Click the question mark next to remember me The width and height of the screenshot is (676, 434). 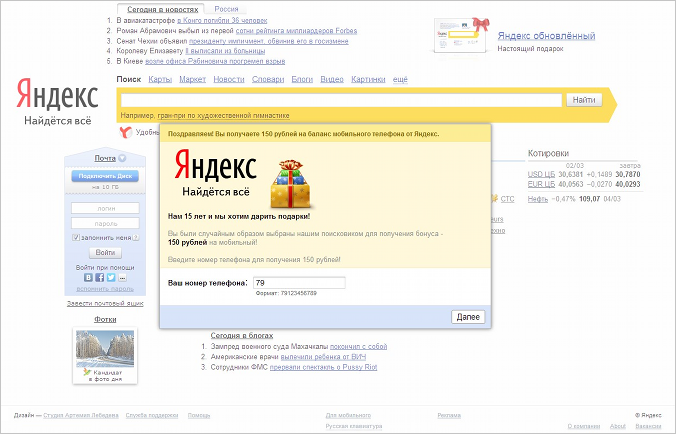pyautogui.click(x=135, y=237)
